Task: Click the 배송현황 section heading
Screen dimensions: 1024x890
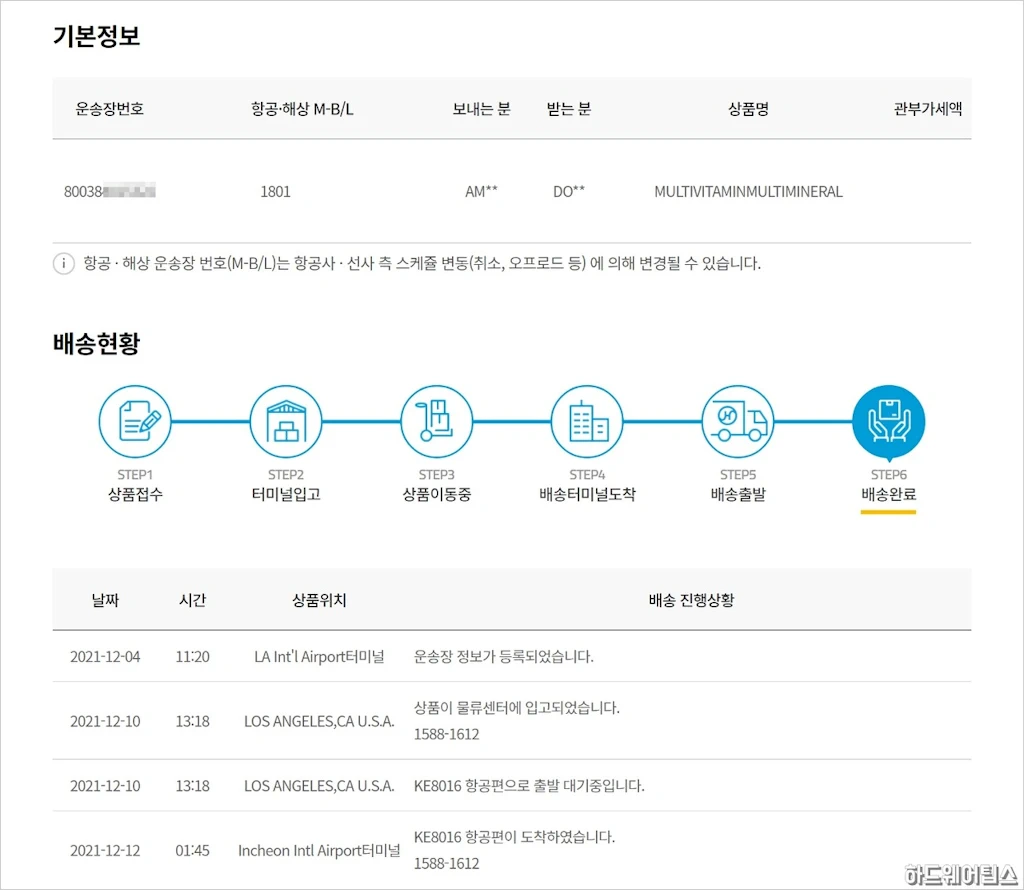Action: tap(97, 343)
